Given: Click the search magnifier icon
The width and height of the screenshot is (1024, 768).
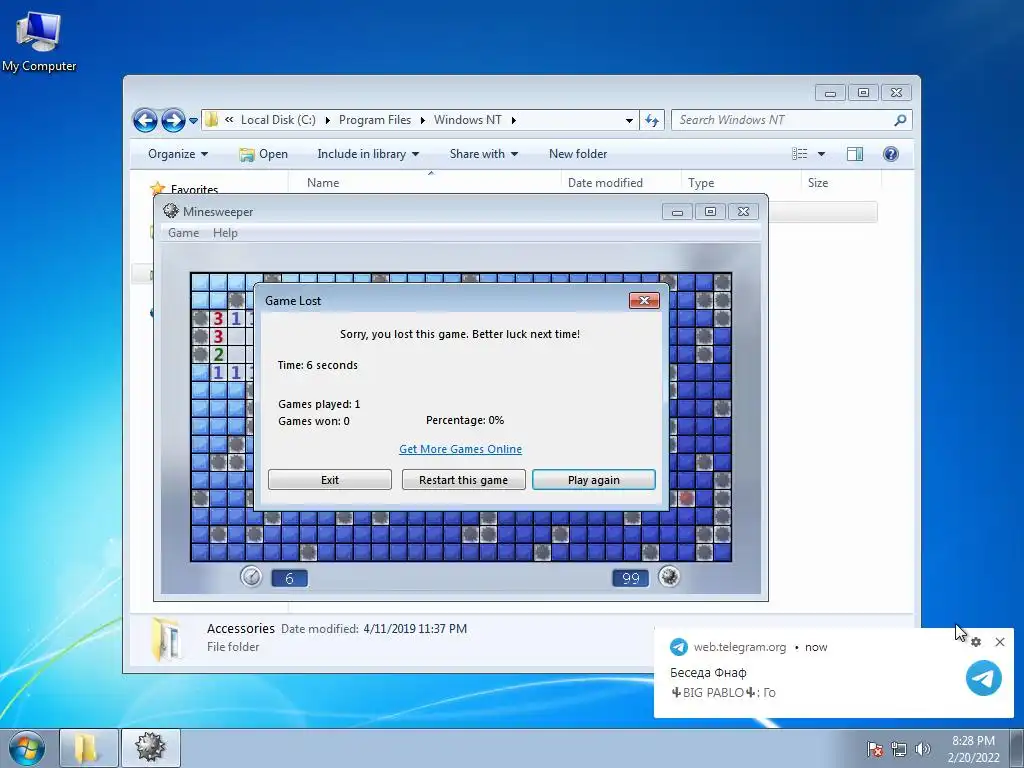Looking at the screenshot, I should (901, 120).
